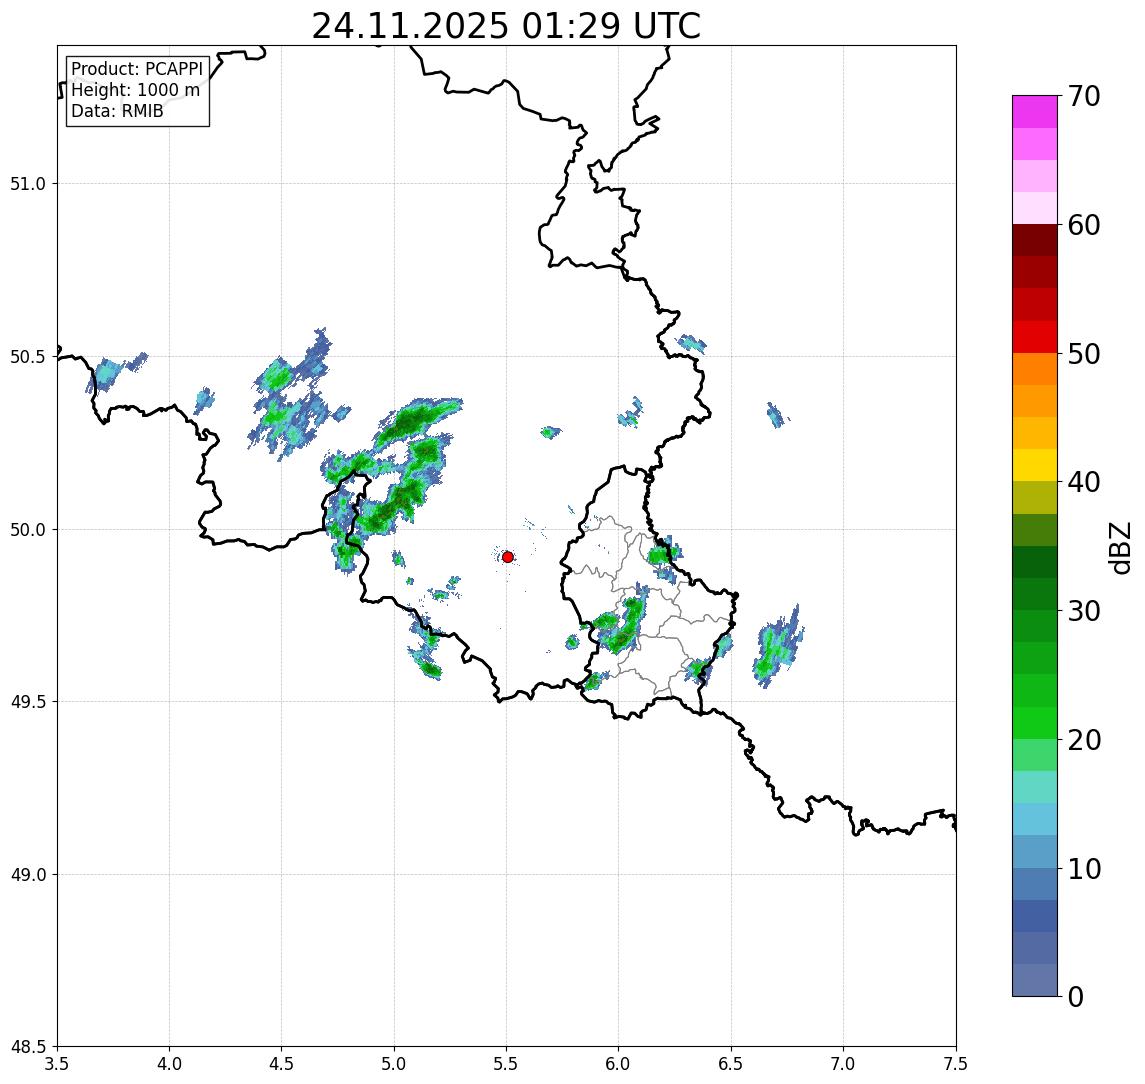The image size is (1145, 1084).
Task: Click the longitude axis label 7.5
Action: point(956,1064)
